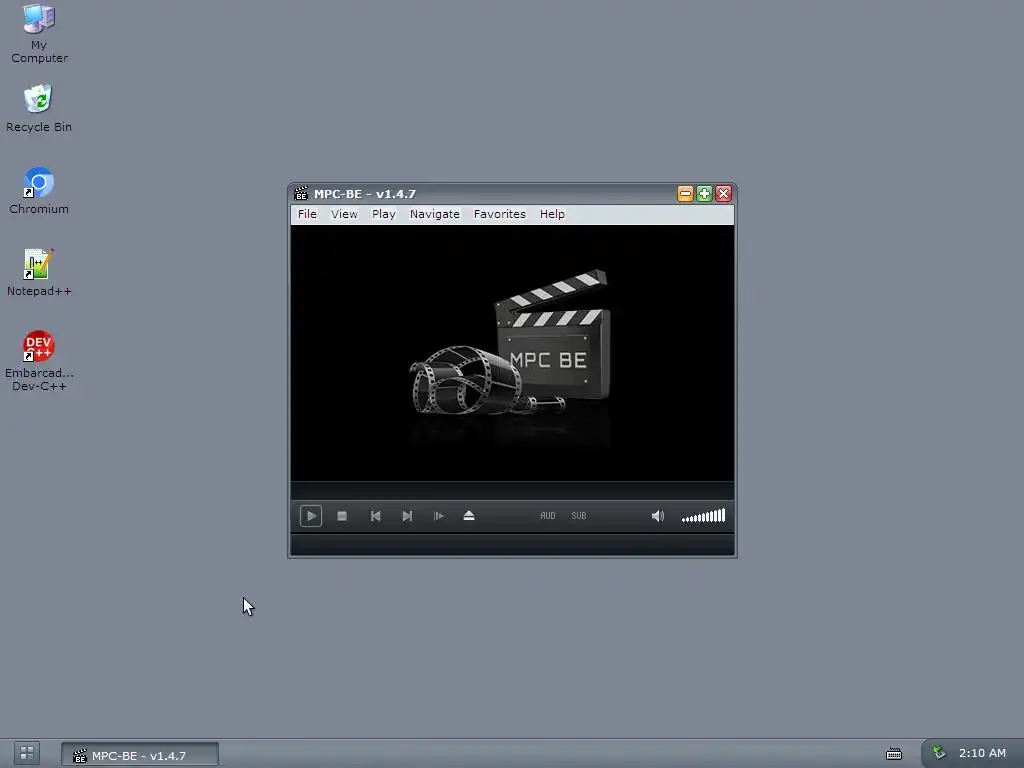The image size is (1024, 768).
Task: Click the Play button in MPC-BE
Action: (x=311, y=516)
